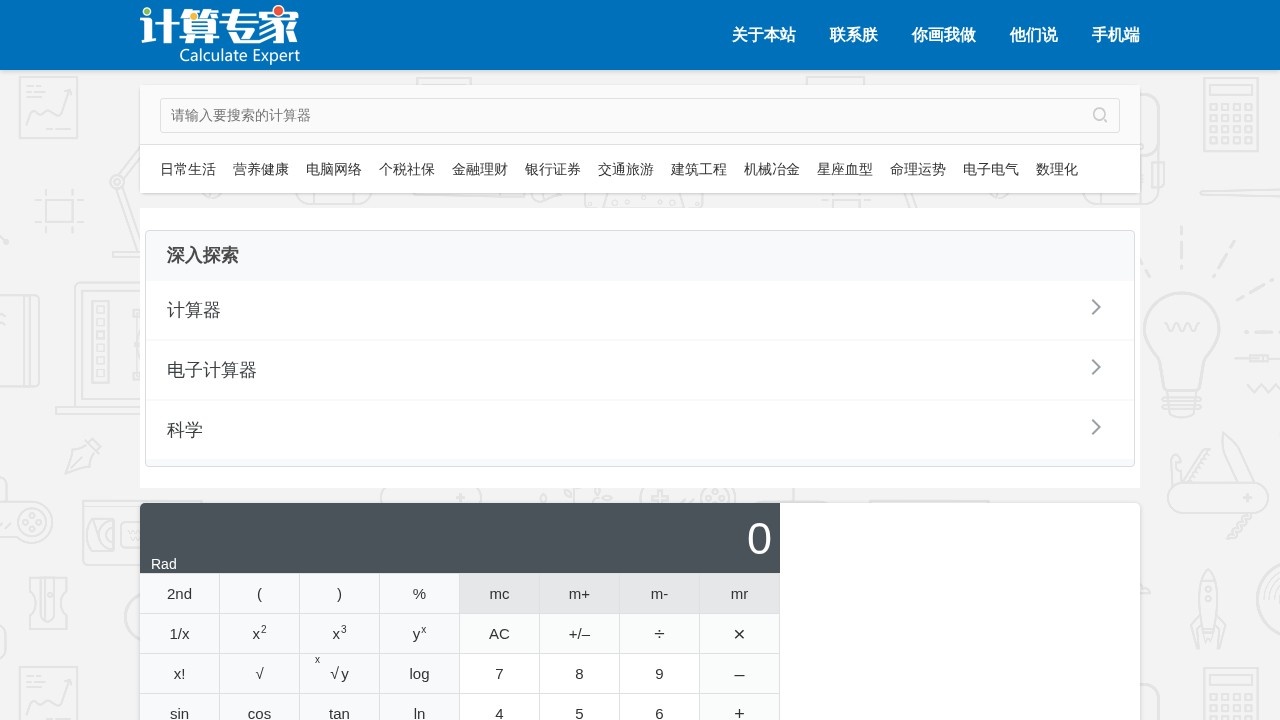
Task: Open the 金融理财 category link
Action: tap(480, 169)
